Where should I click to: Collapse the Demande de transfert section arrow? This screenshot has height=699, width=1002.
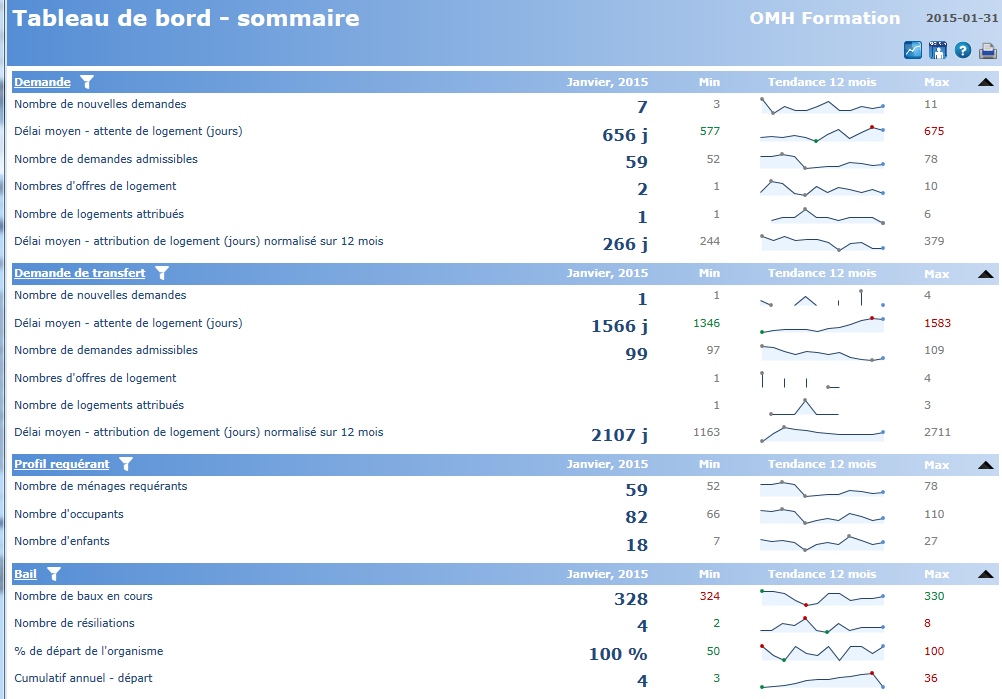(986, 274)
